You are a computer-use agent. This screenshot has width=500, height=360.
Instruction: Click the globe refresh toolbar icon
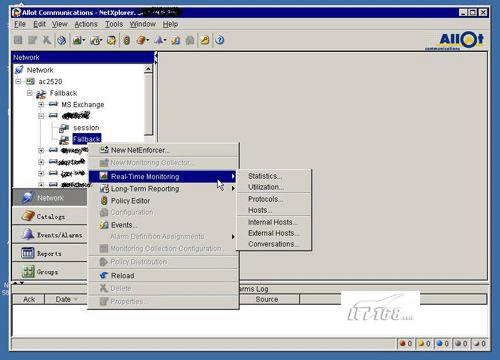coord(61,40)
